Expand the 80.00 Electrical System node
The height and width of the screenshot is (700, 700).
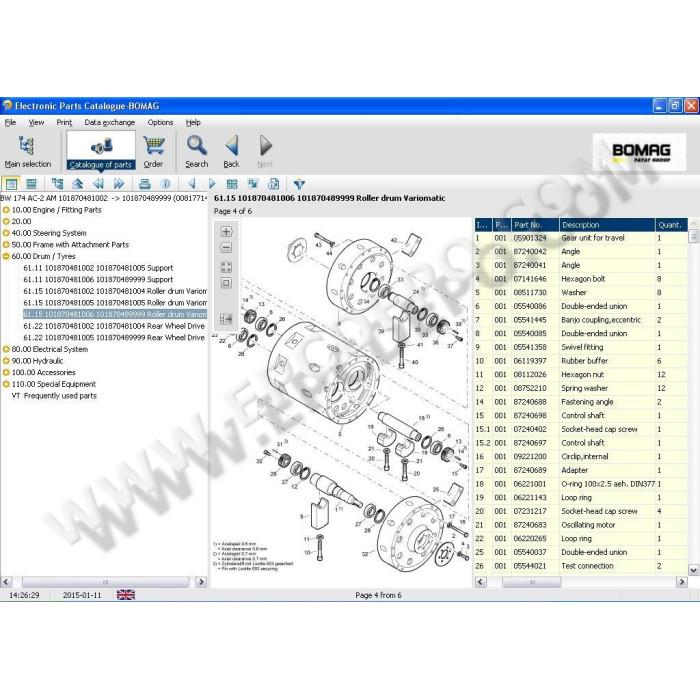click(x=6, y=349)
